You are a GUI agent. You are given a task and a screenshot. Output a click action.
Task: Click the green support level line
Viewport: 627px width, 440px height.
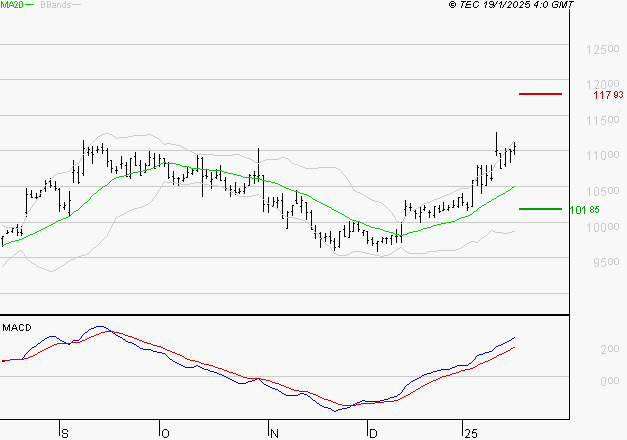tap(540, 209)
